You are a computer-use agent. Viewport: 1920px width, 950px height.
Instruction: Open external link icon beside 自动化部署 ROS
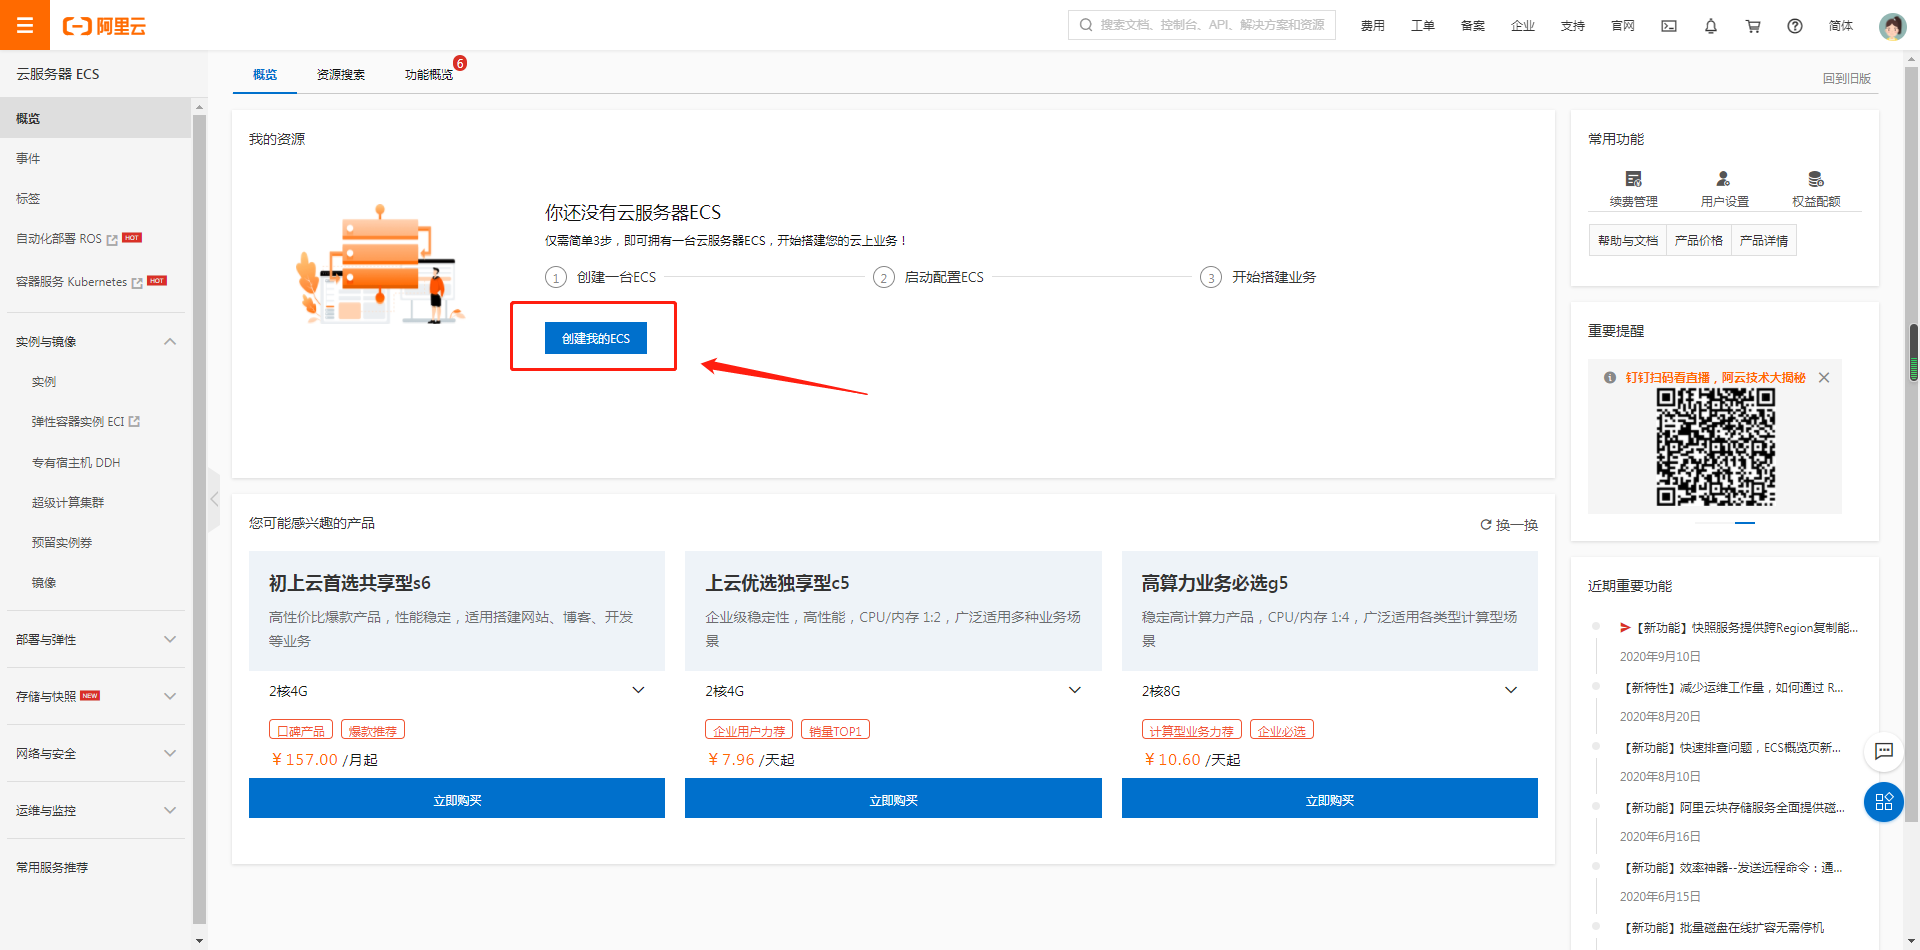[x=112, y=240]
